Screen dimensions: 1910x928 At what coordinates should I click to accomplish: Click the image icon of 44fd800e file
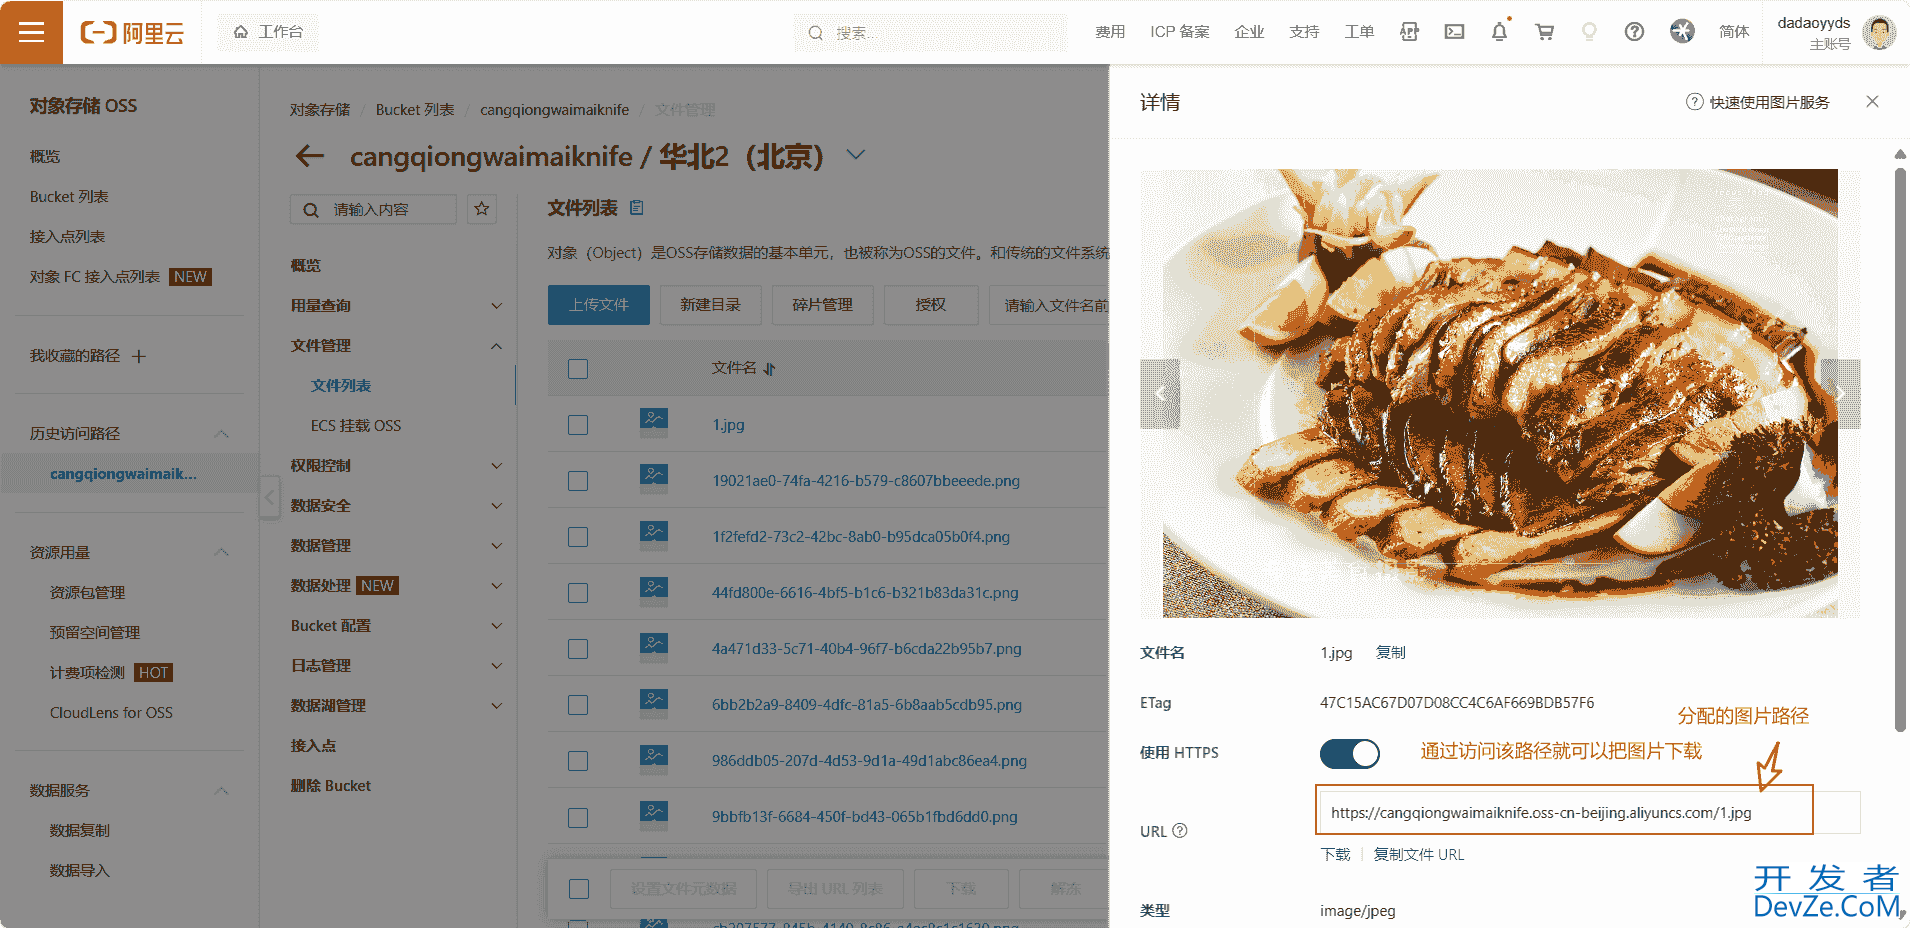[x=654, y=590]
